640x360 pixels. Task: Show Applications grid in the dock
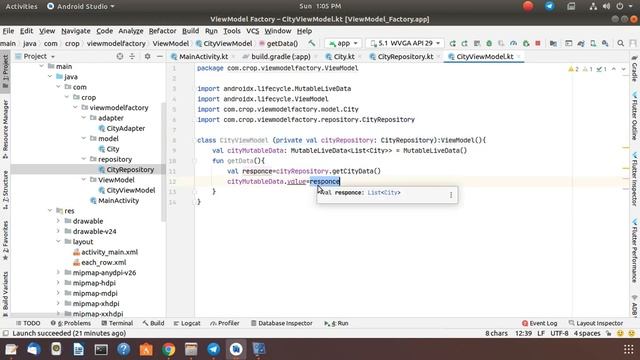(x=629, y=349)
